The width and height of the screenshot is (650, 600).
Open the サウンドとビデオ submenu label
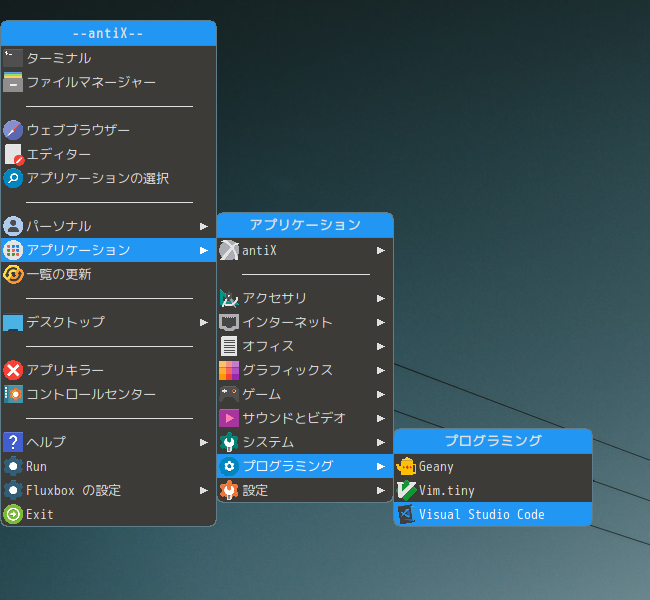[x=294, y=418]
